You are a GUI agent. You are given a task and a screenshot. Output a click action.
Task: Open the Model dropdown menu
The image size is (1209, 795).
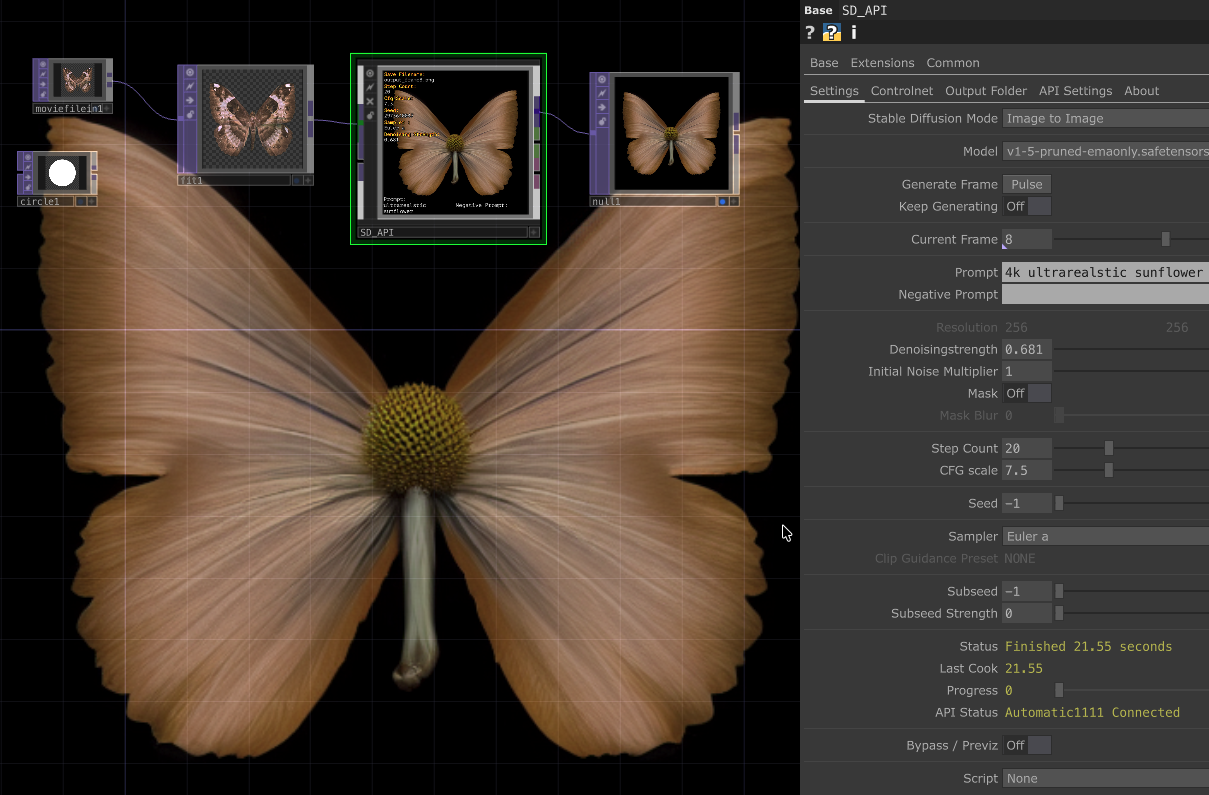pos(1104,152)
